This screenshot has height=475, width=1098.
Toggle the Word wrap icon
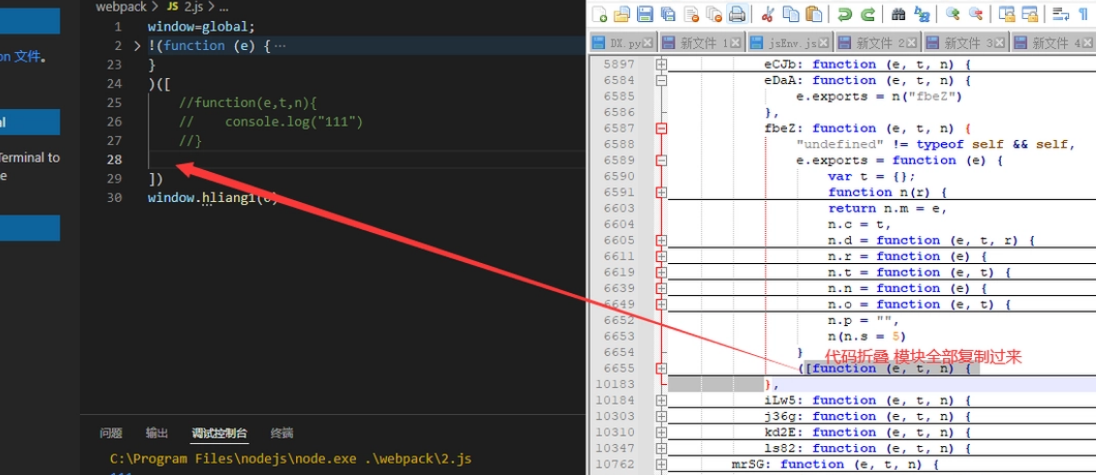(1060, 13)
